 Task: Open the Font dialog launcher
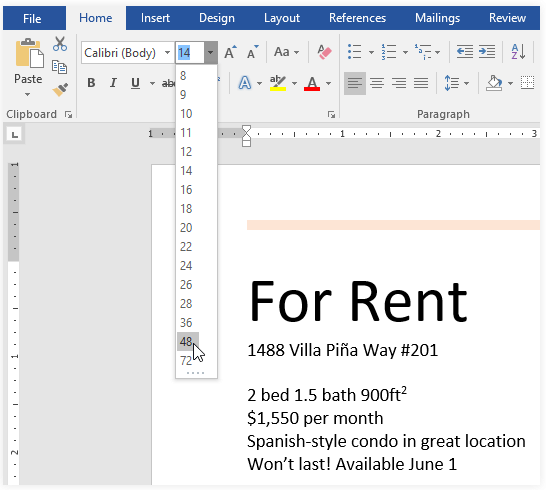pyautogui.click(x=331, y=115)
